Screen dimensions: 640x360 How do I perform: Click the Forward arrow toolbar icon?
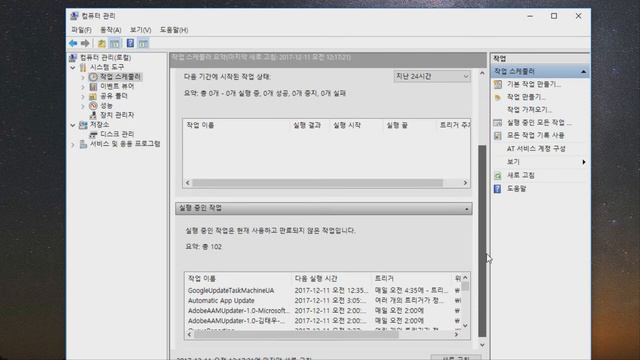tap(85, 43)
